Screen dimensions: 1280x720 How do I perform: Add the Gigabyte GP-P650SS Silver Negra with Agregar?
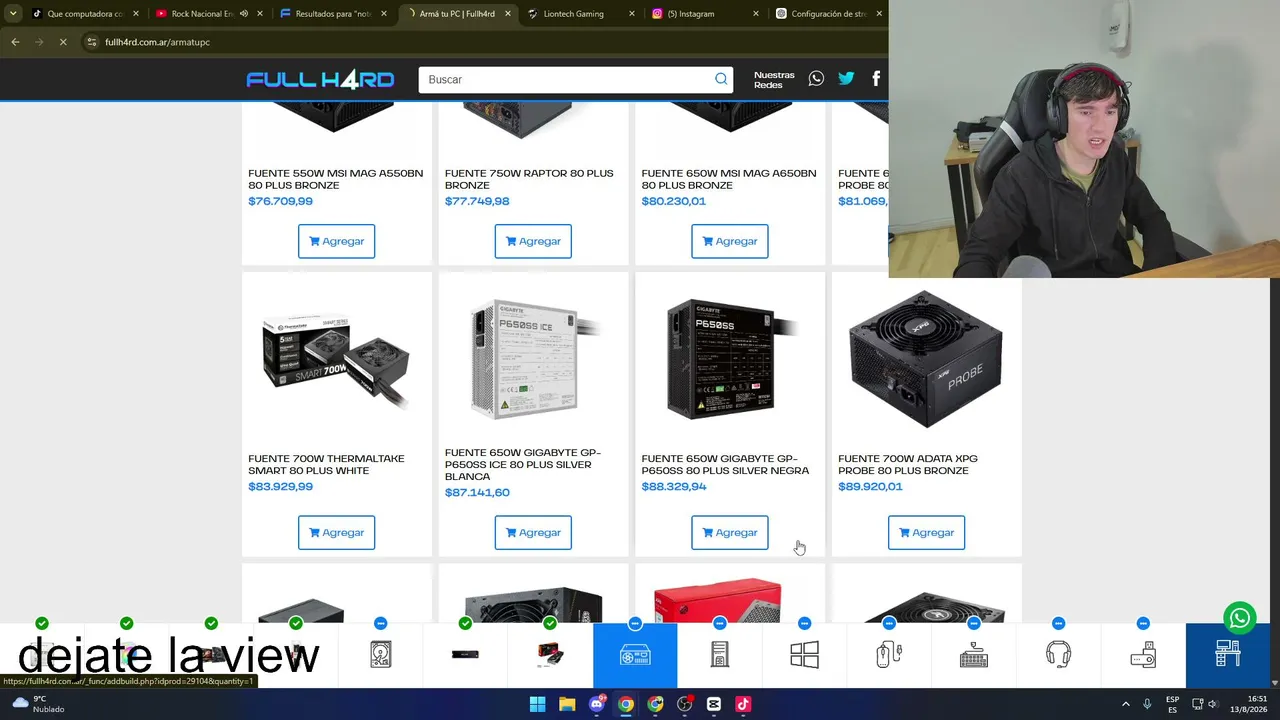(x=730, y=532)
